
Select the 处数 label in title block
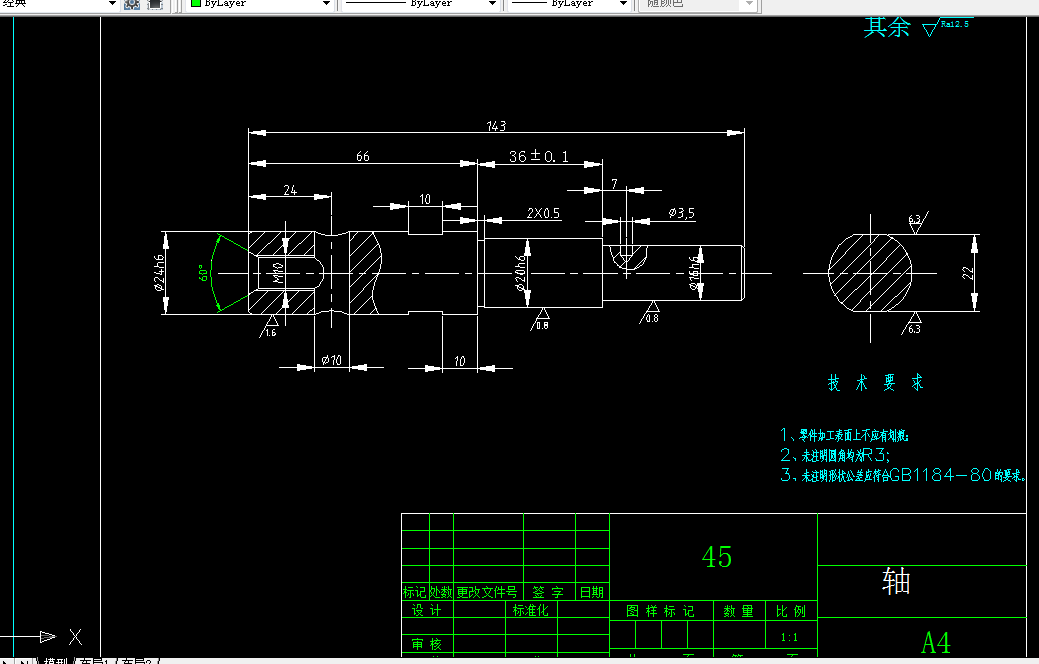point(441,592)
